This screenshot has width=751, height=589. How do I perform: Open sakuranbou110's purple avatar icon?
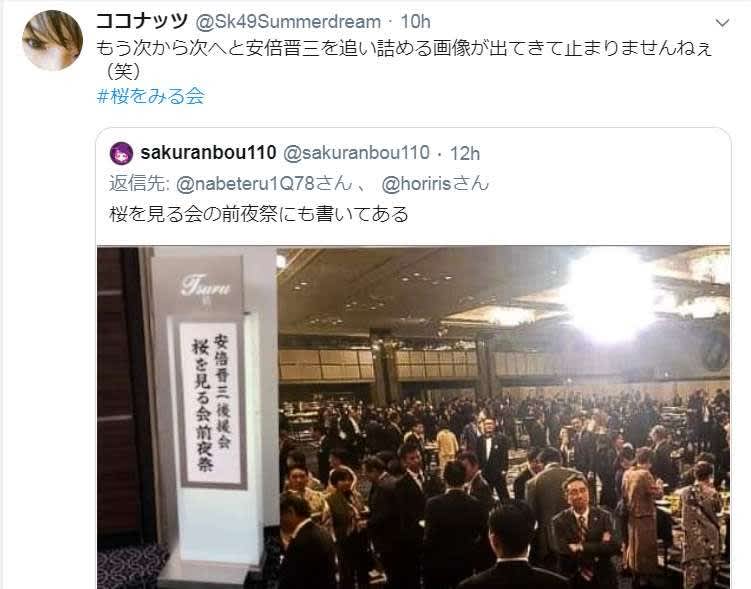click(x=122, y=153)
